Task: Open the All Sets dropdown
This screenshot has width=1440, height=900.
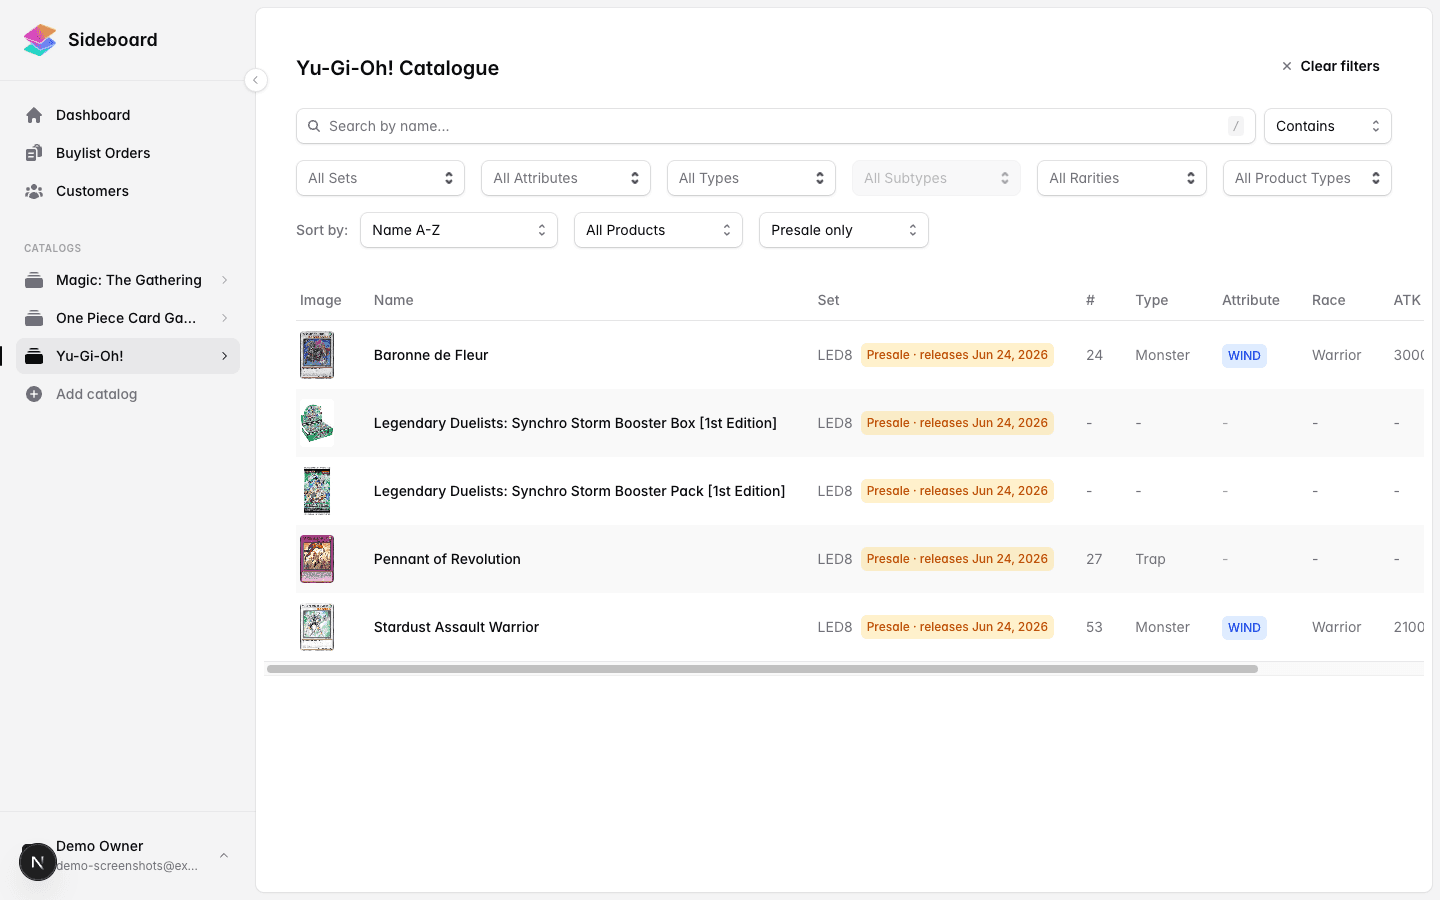Action: [380, 178]
